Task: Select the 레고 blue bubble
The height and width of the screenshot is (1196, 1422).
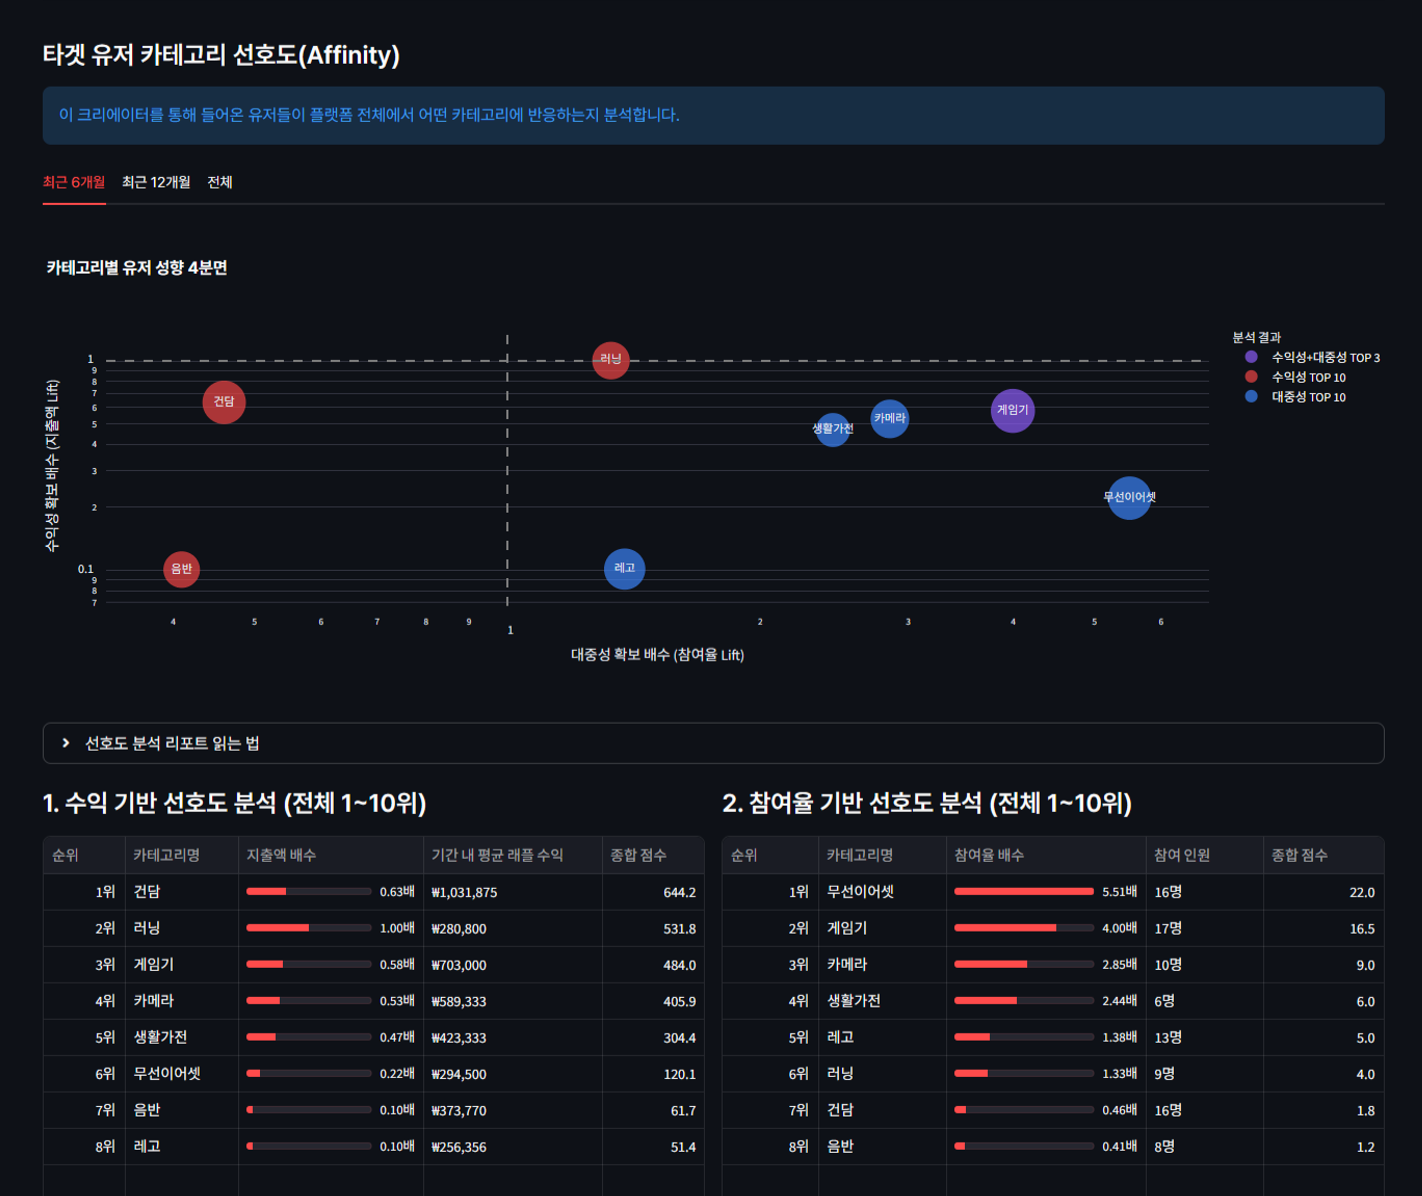Action: 624,568
